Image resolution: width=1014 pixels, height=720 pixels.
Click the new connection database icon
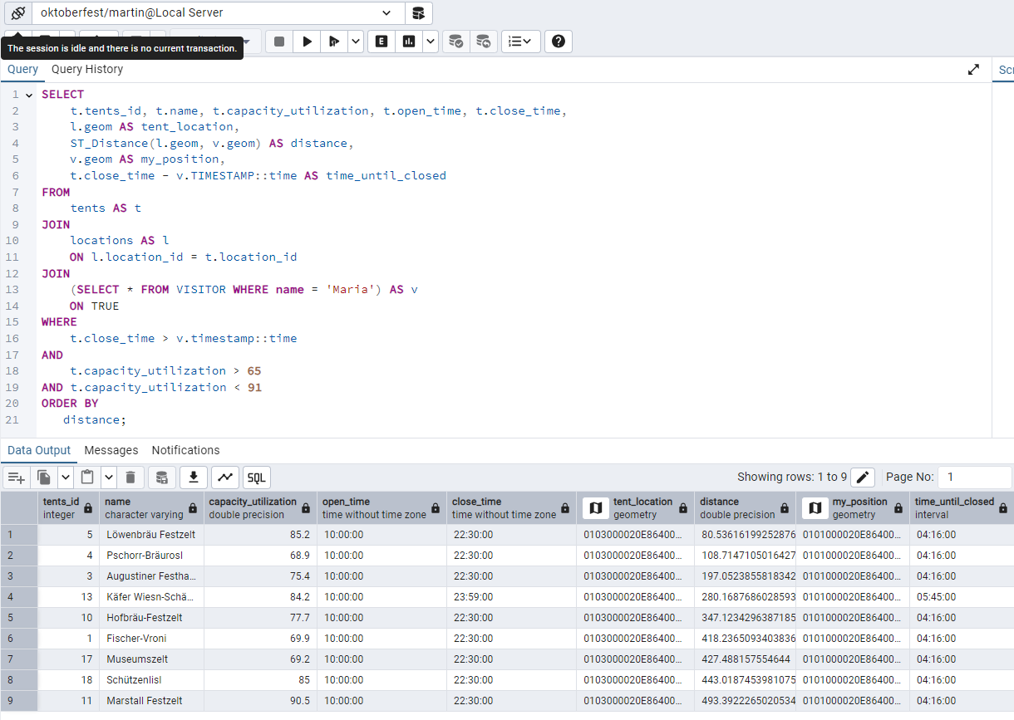pos(418,13)
